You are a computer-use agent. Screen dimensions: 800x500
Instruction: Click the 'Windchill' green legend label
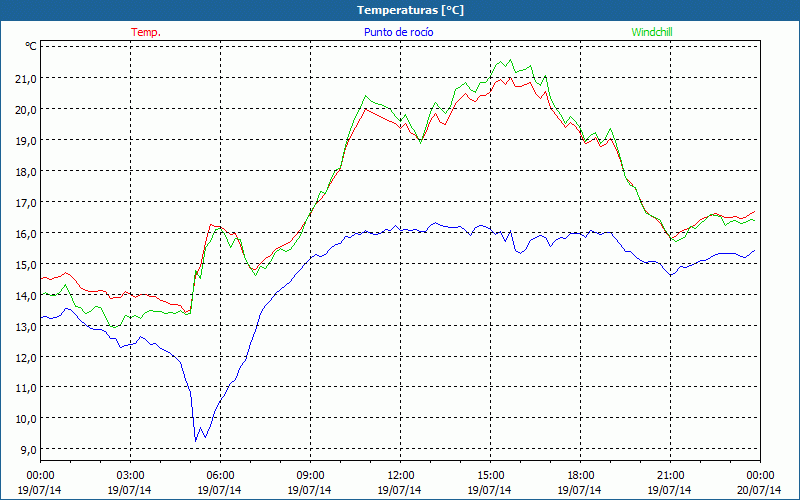click(652, 32)
